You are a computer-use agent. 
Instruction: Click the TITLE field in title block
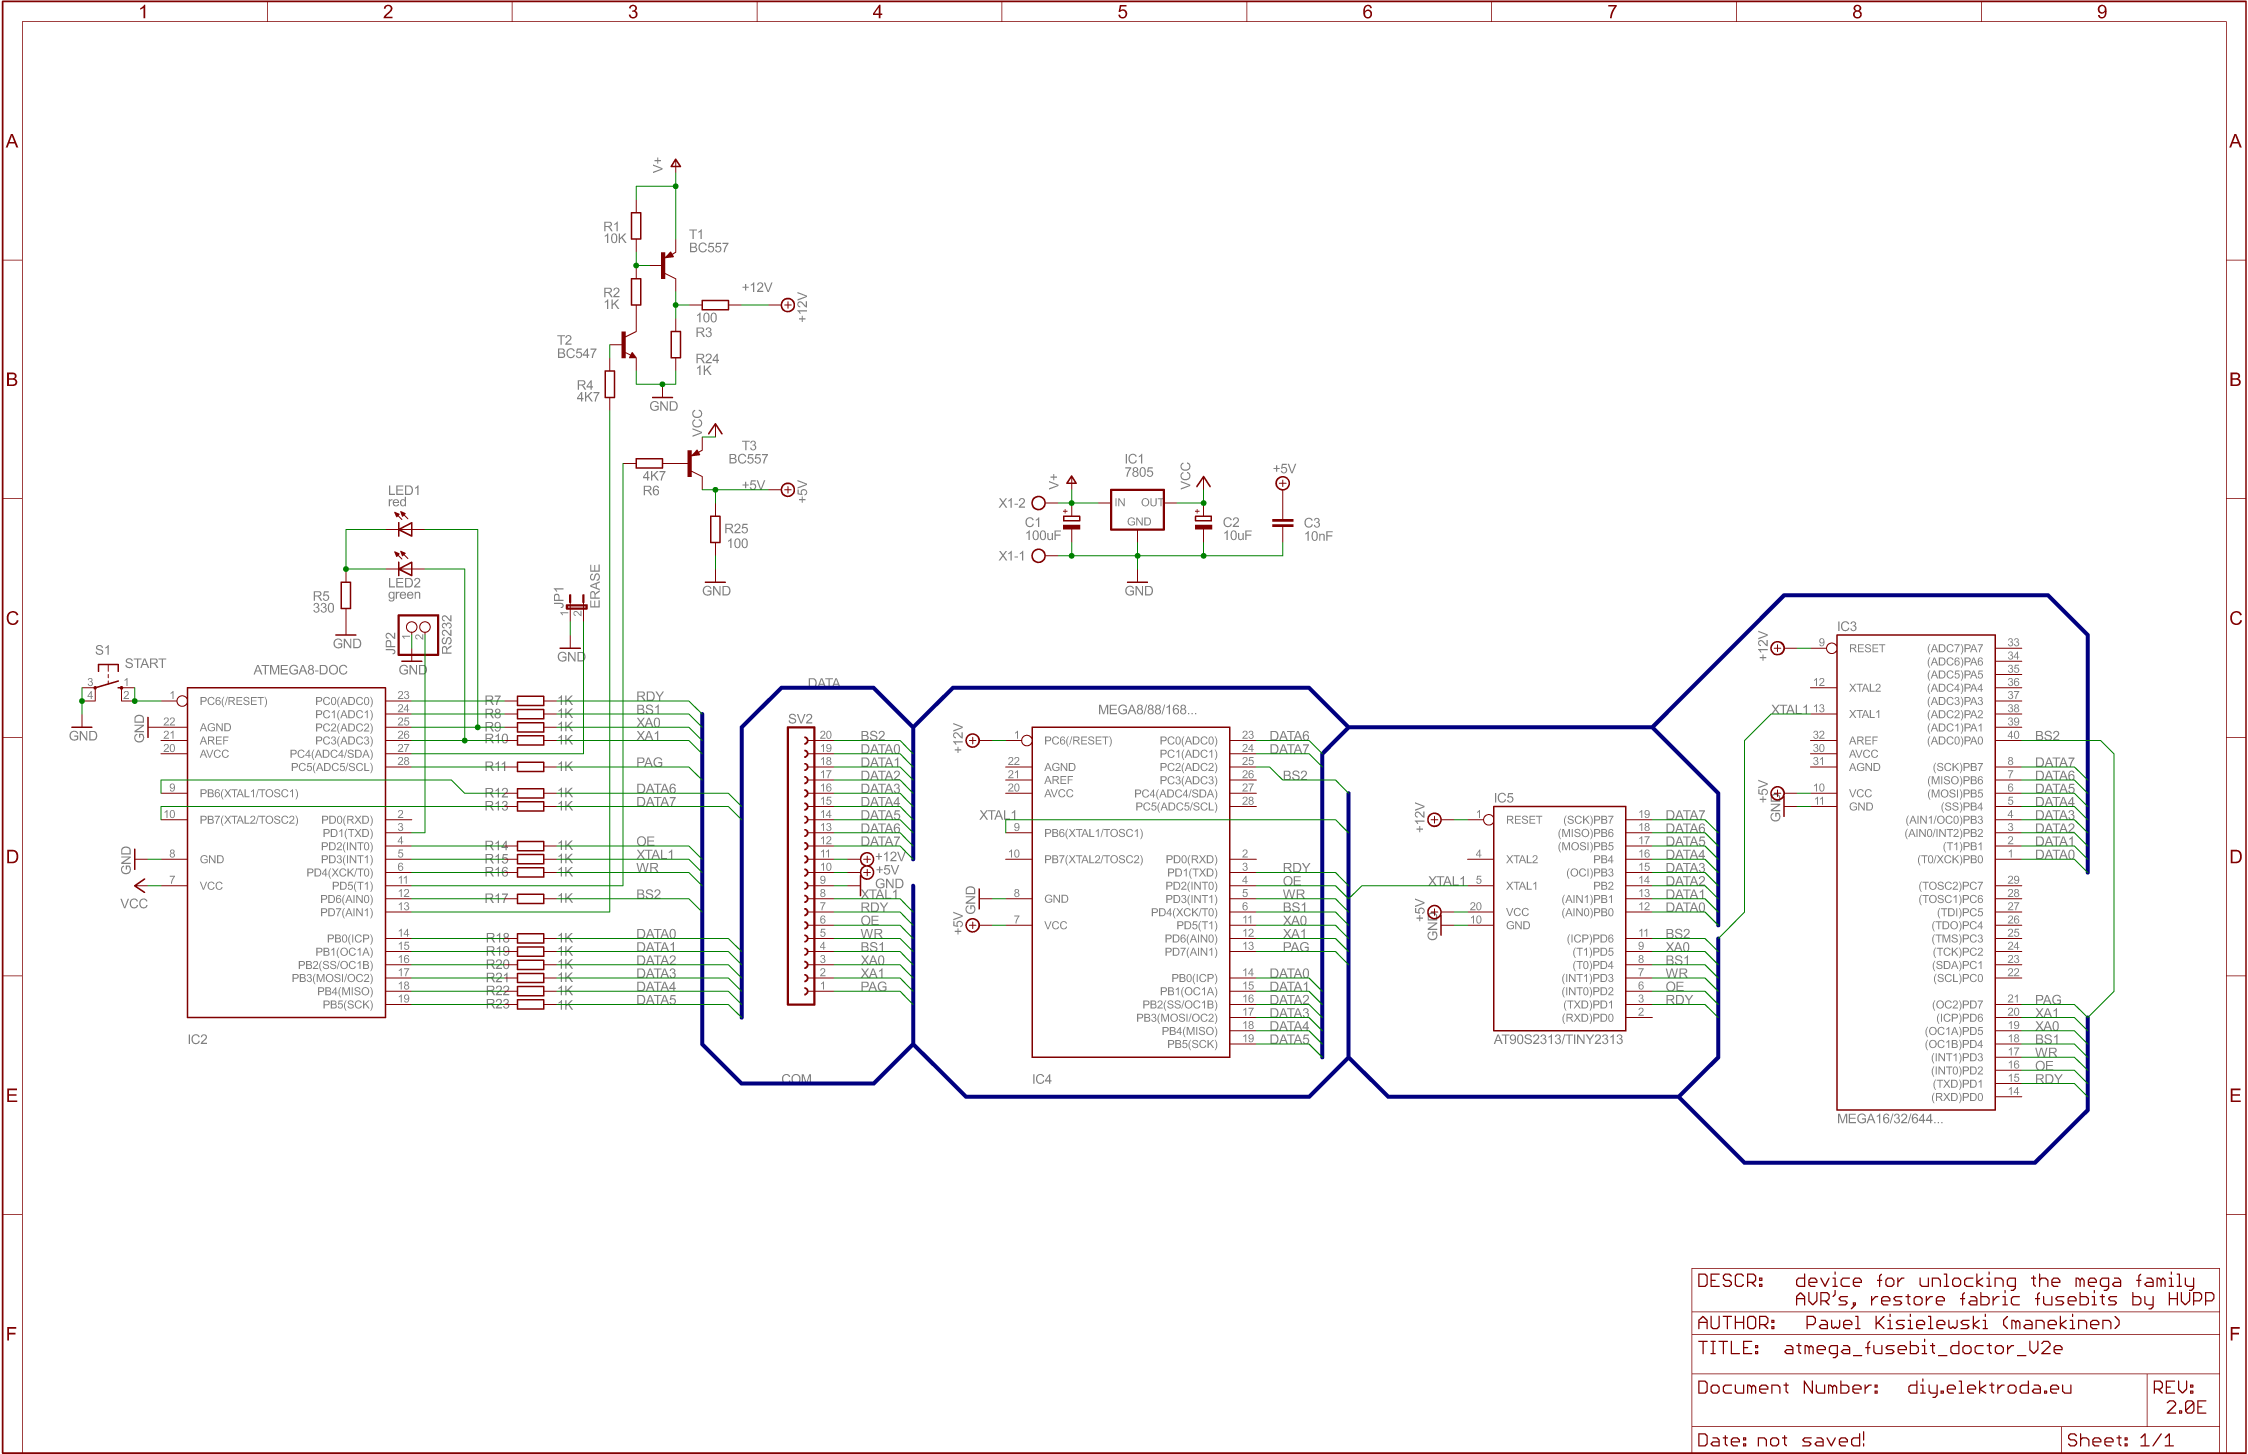[1880, 1349]
